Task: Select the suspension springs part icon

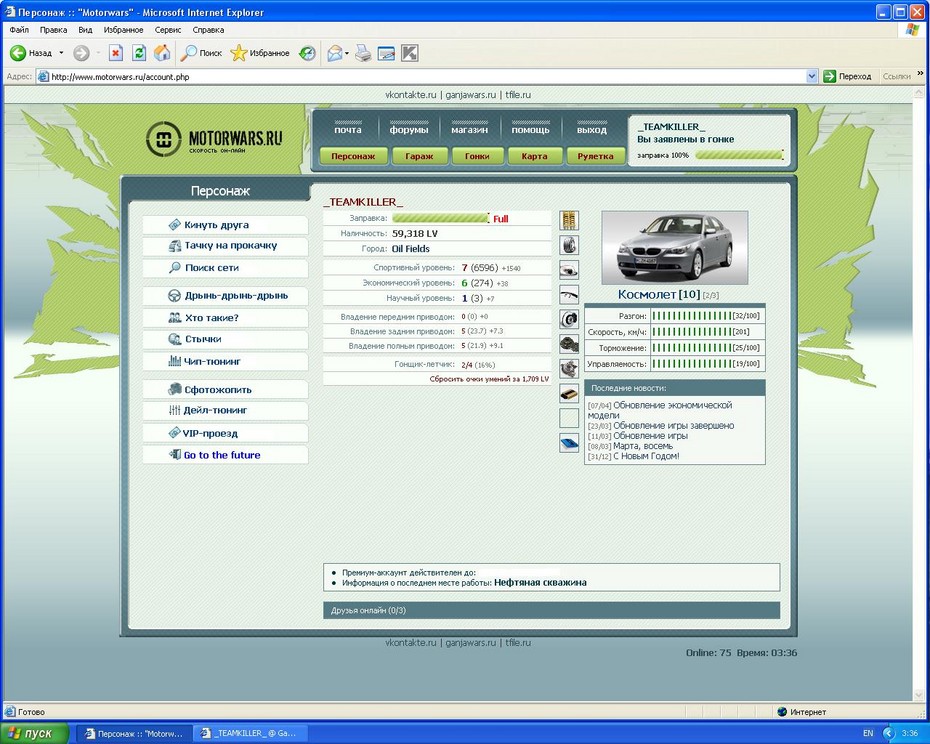Action: coord(569,221)
